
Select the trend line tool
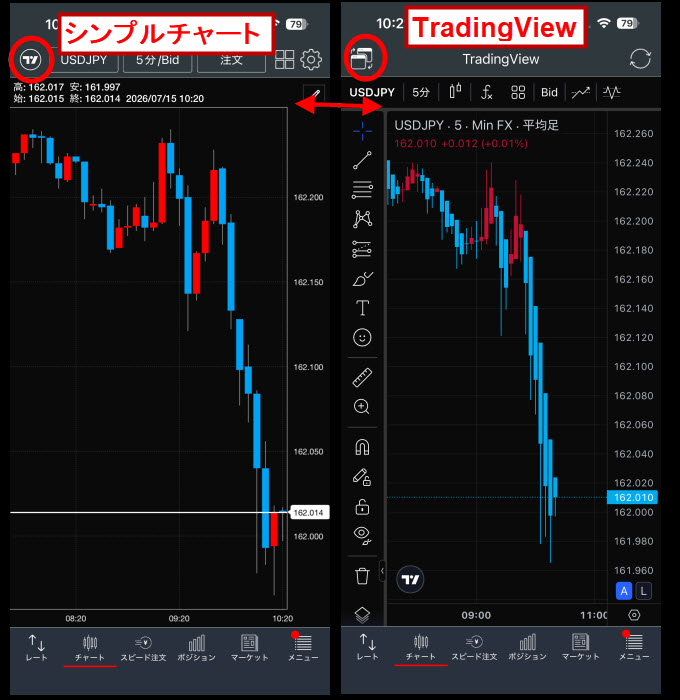click(362, 160)
